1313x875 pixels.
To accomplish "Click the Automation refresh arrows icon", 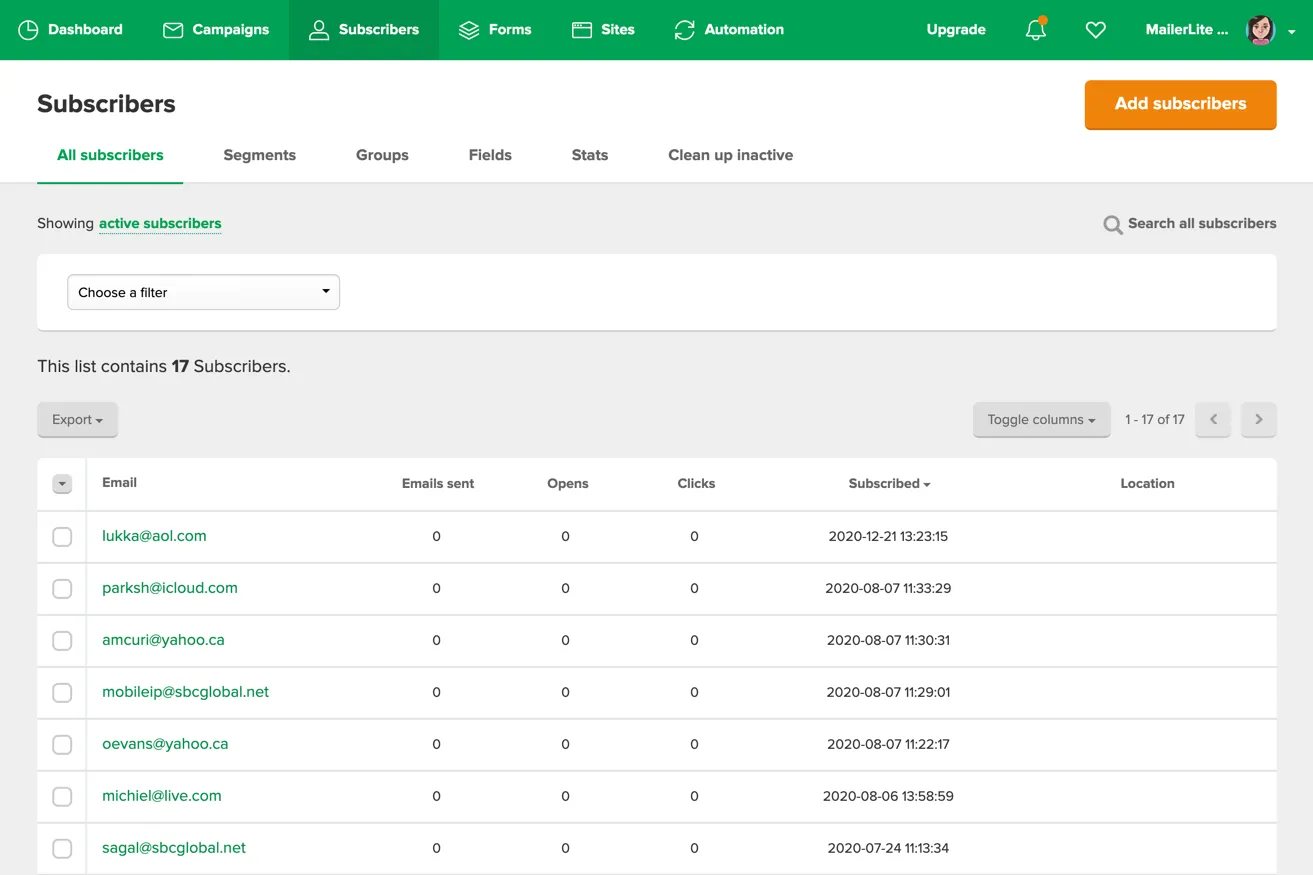I will (x=685, y=30).
